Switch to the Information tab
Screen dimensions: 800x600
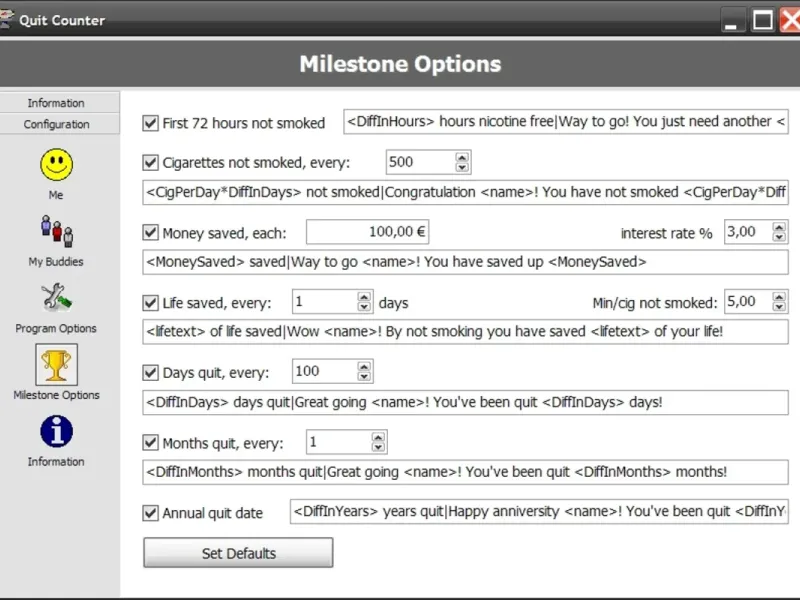57,103
